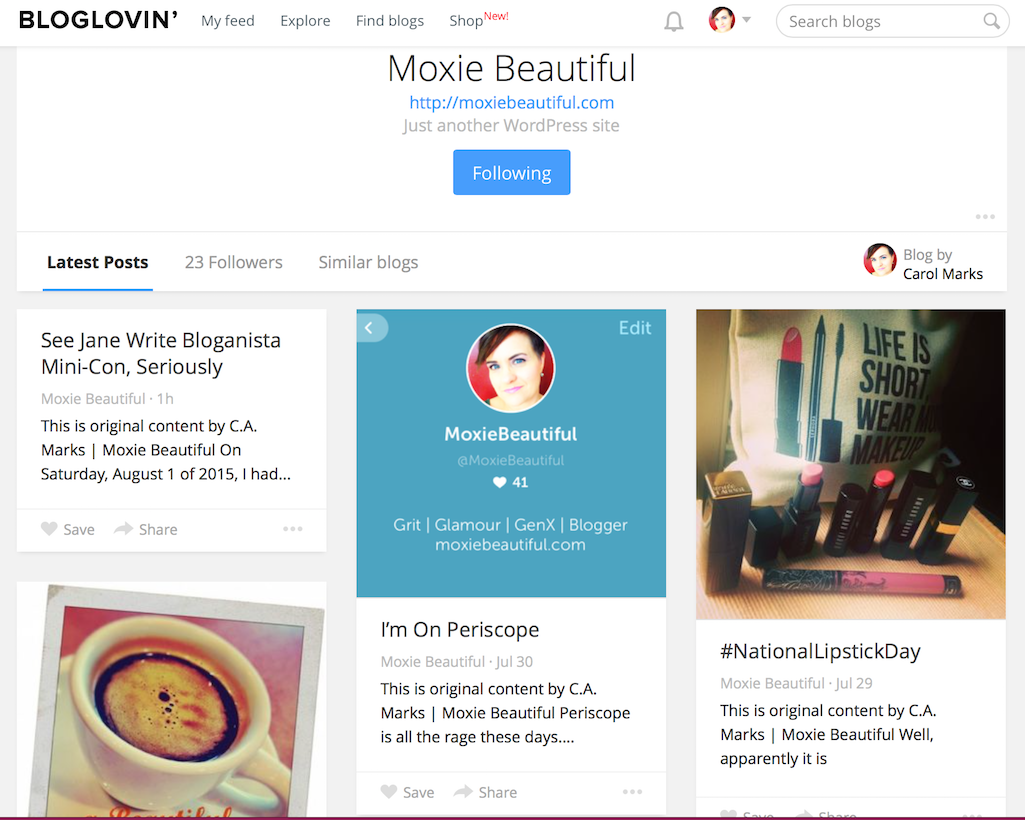Screen dimensions: 1025x820
Task: Open the coffee cup photo
Action: coord(171,700)
